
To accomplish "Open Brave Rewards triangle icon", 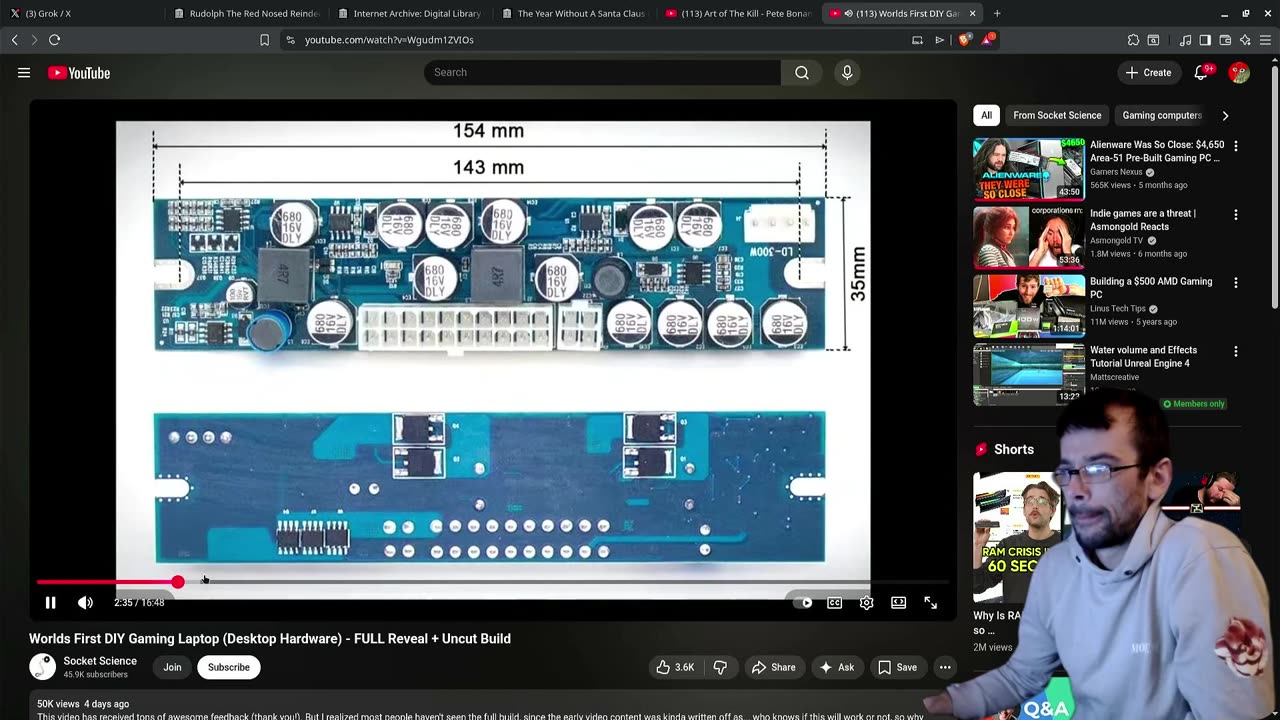I will pyautogui.click(x=988, y=40).
